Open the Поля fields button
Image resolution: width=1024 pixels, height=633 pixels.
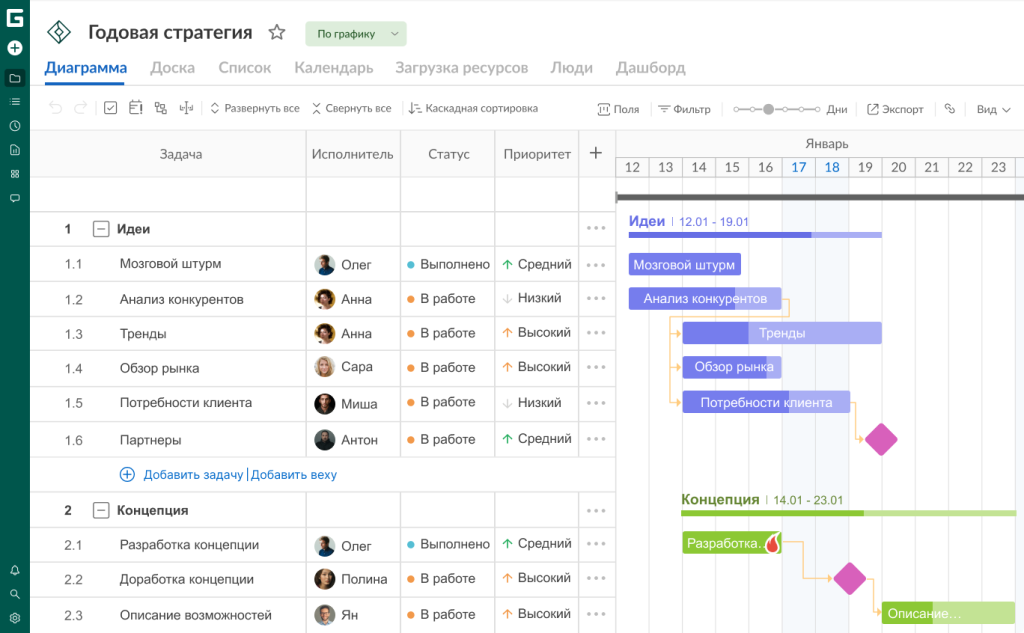618,109
